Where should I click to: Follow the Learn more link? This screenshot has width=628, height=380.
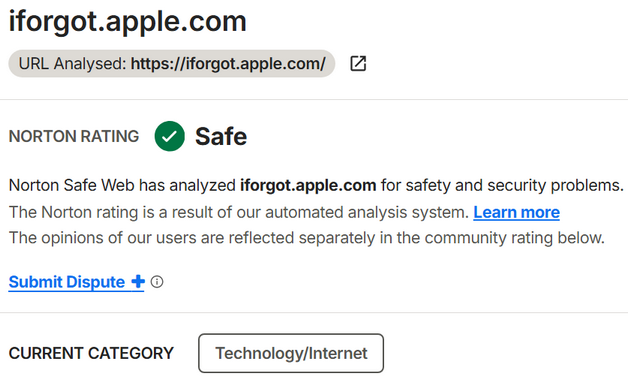tap(516, 212)
